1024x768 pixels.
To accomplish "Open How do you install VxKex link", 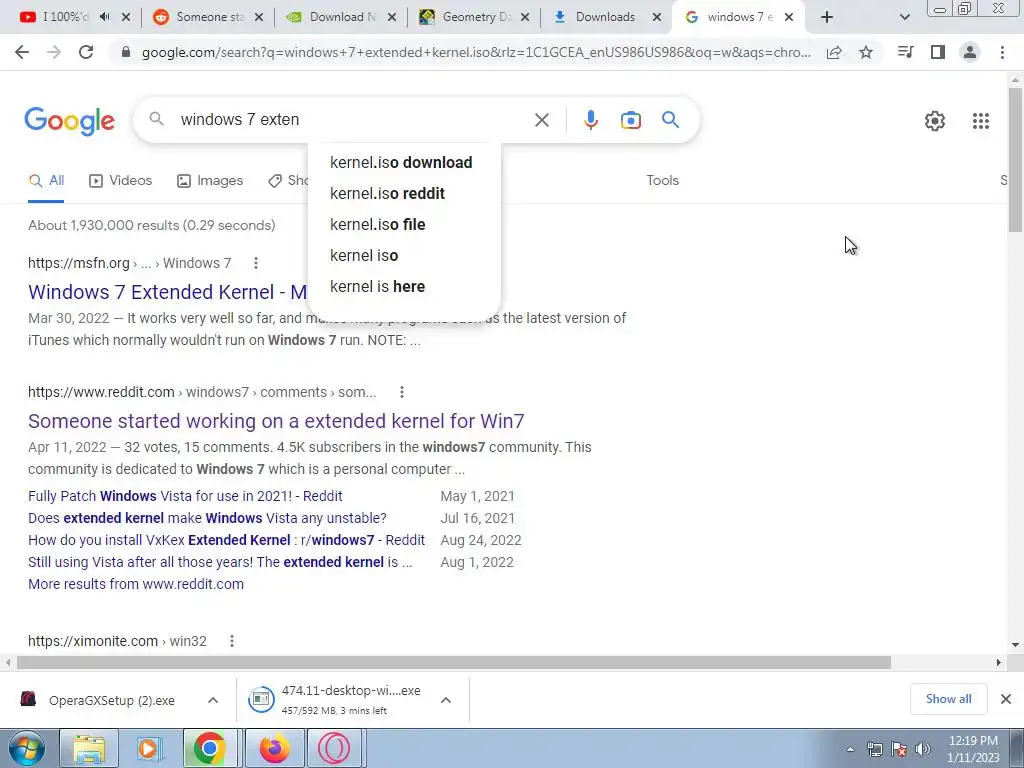I will point(226,541).
